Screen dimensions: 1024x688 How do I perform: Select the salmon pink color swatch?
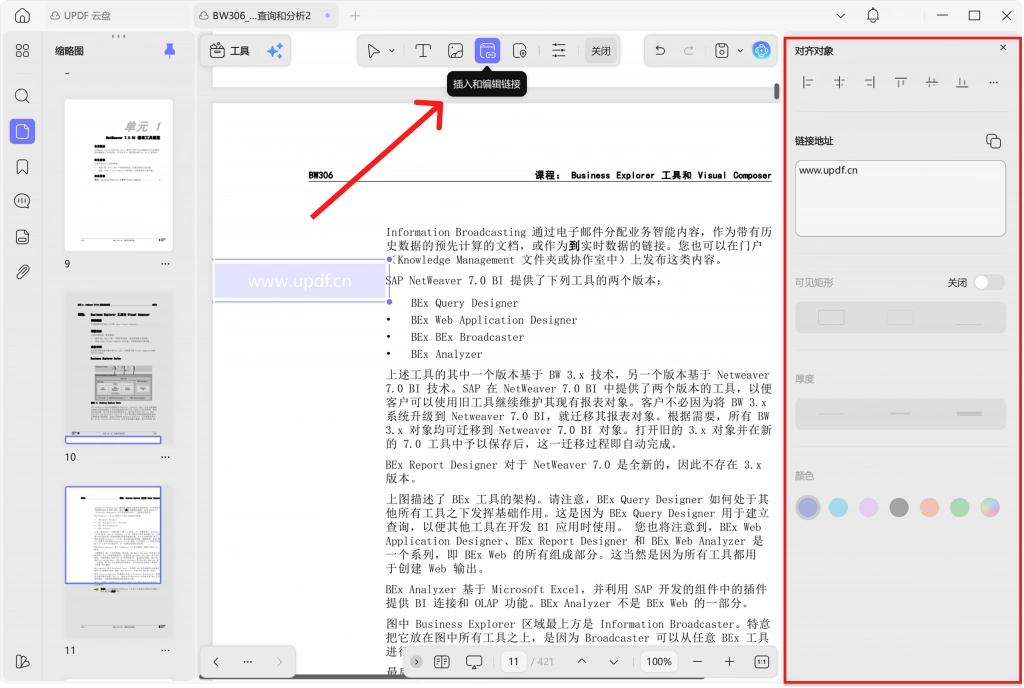(929, 507)
